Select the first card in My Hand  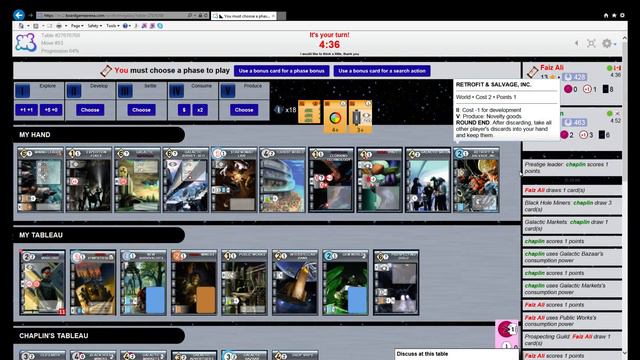click(40, 180)
